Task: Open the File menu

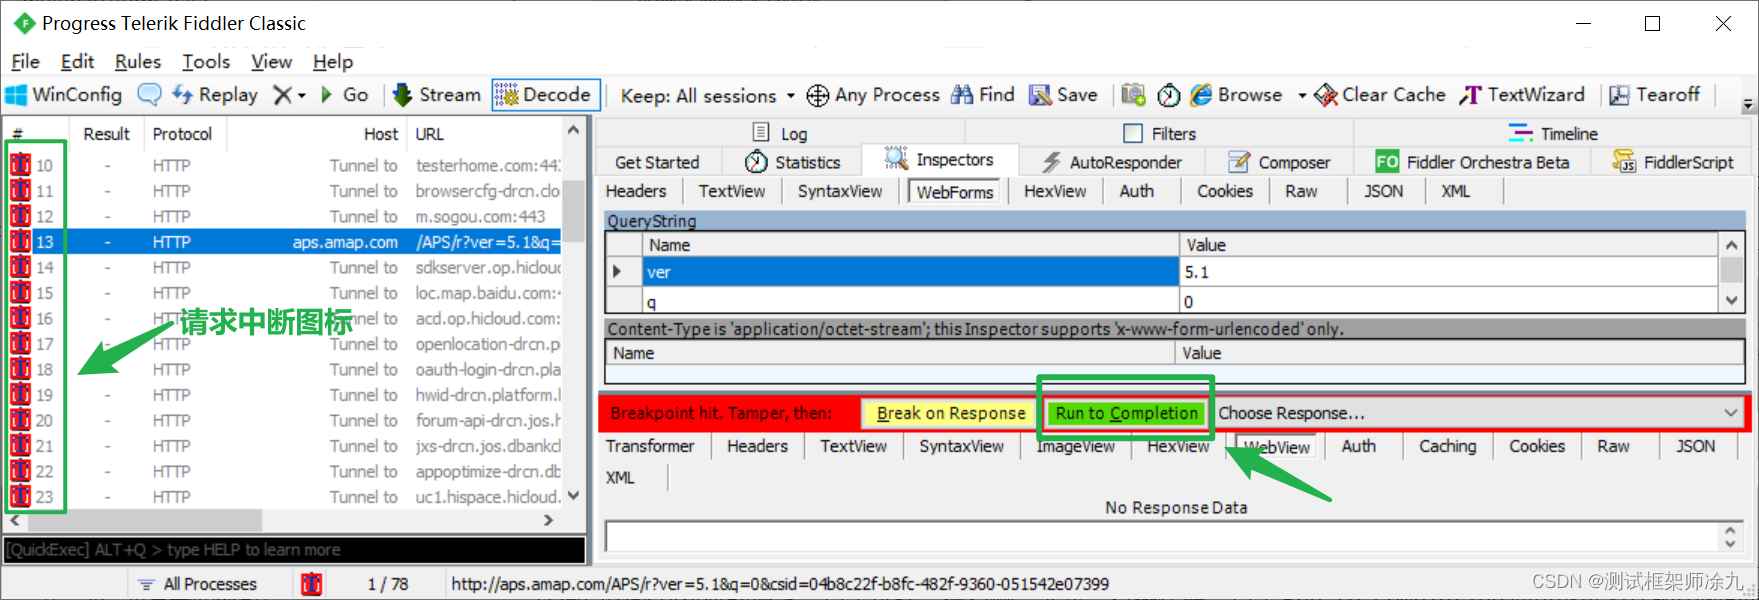Action: click(x=25, y=62)
